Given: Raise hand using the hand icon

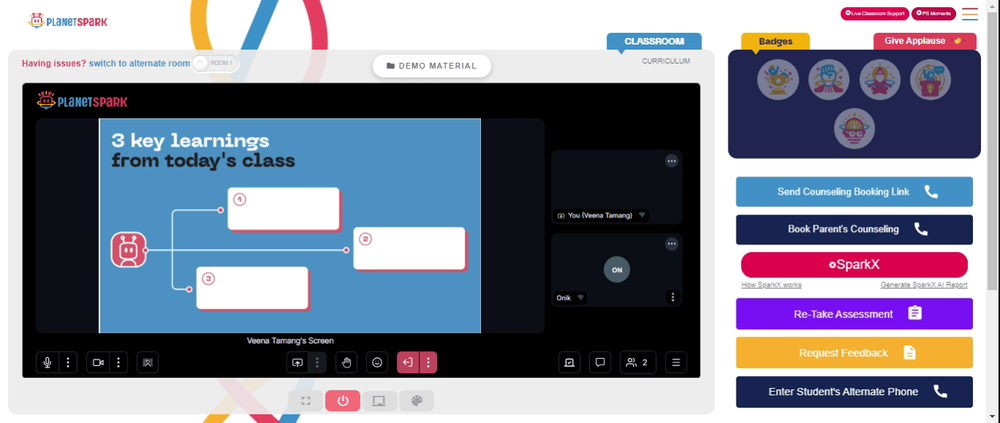Looking at the screenshot, I should click(346, 362).
